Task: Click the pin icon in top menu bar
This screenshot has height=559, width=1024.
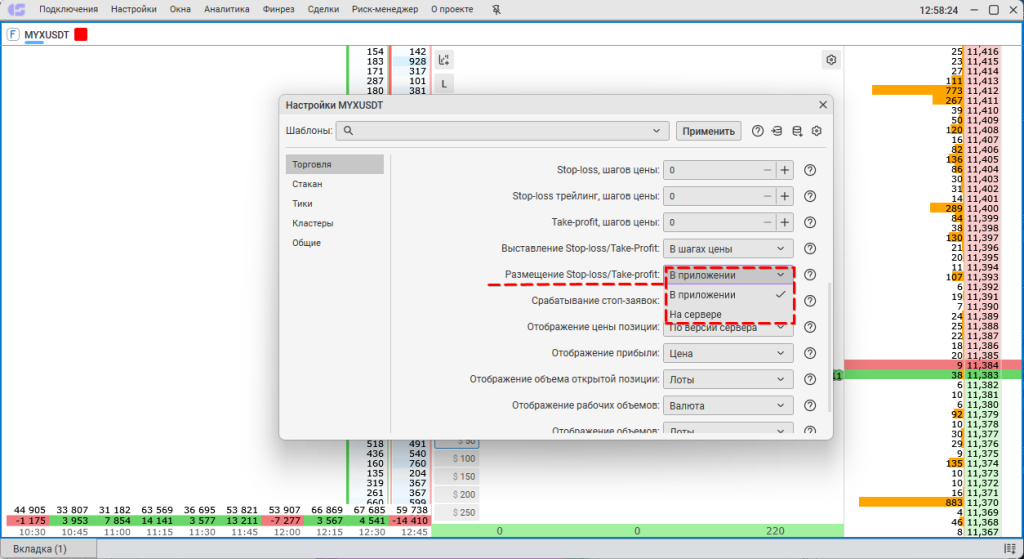Action: 498,10
